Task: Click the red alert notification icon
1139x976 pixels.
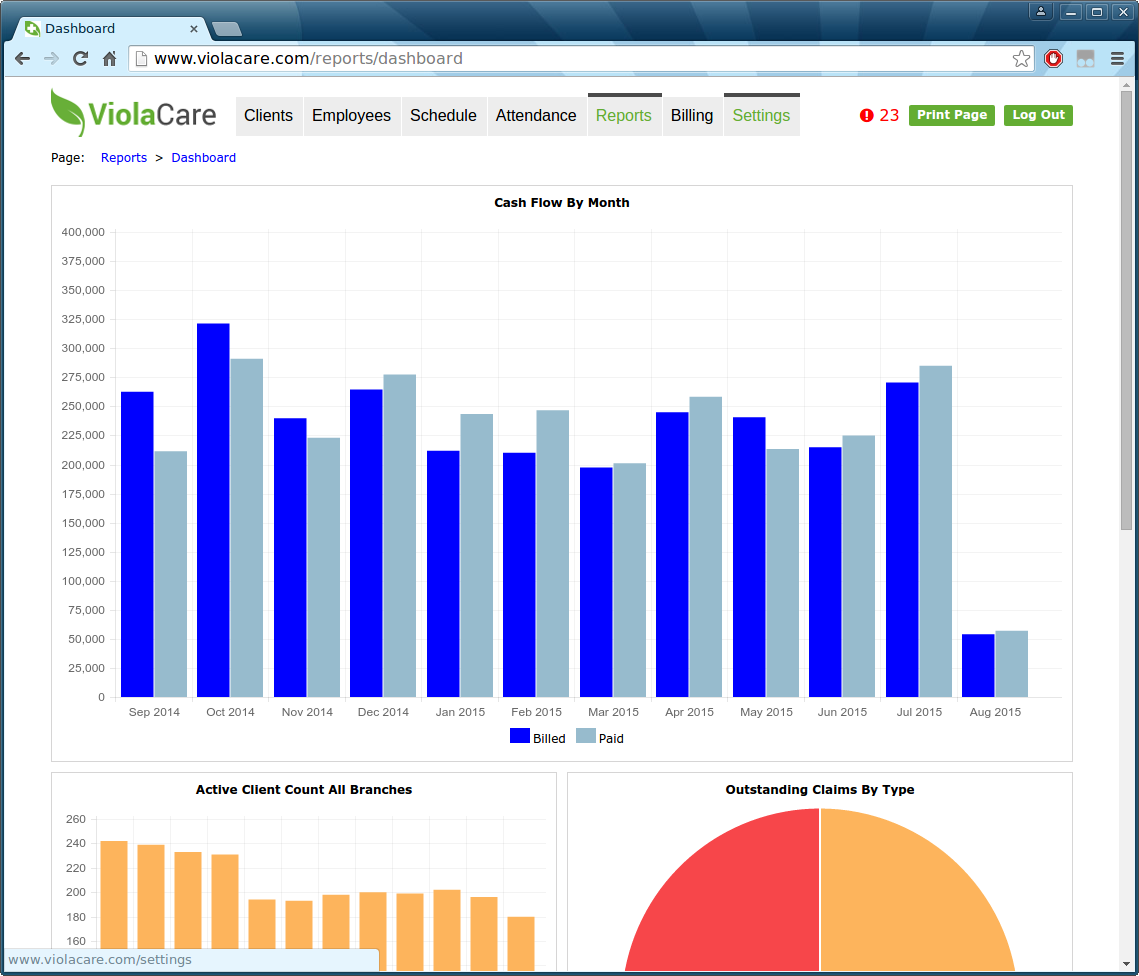Action: pyautogui.click(x=866, y=115)
